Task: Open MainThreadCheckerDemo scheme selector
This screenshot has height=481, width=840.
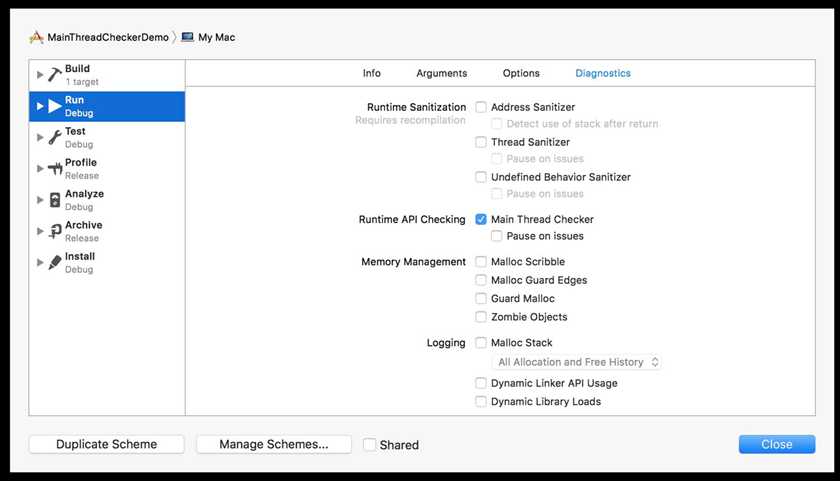Action: coord(108,37)
